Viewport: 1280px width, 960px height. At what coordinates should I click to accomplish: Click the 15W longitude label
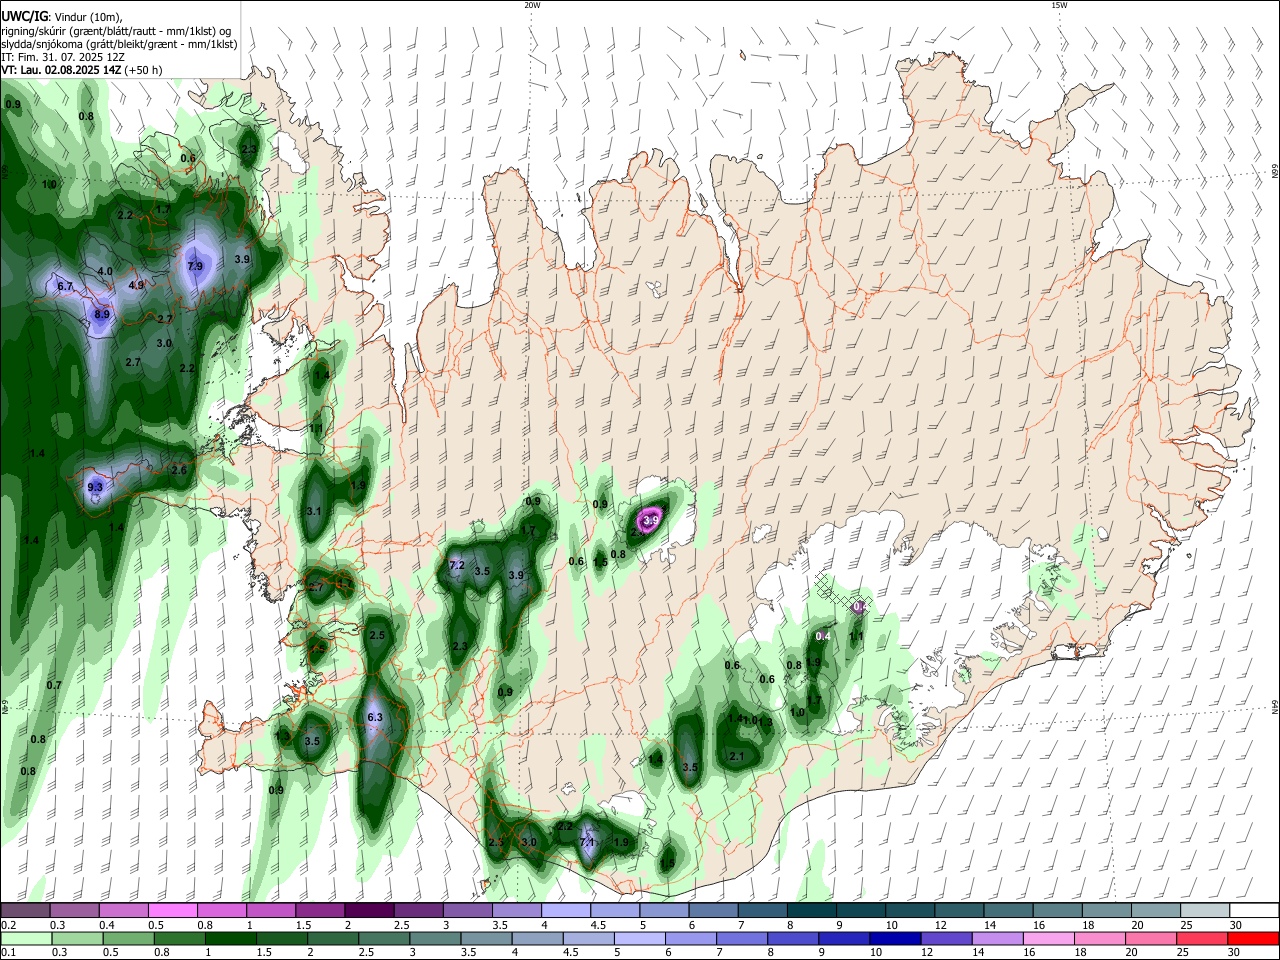(1059, 5)
